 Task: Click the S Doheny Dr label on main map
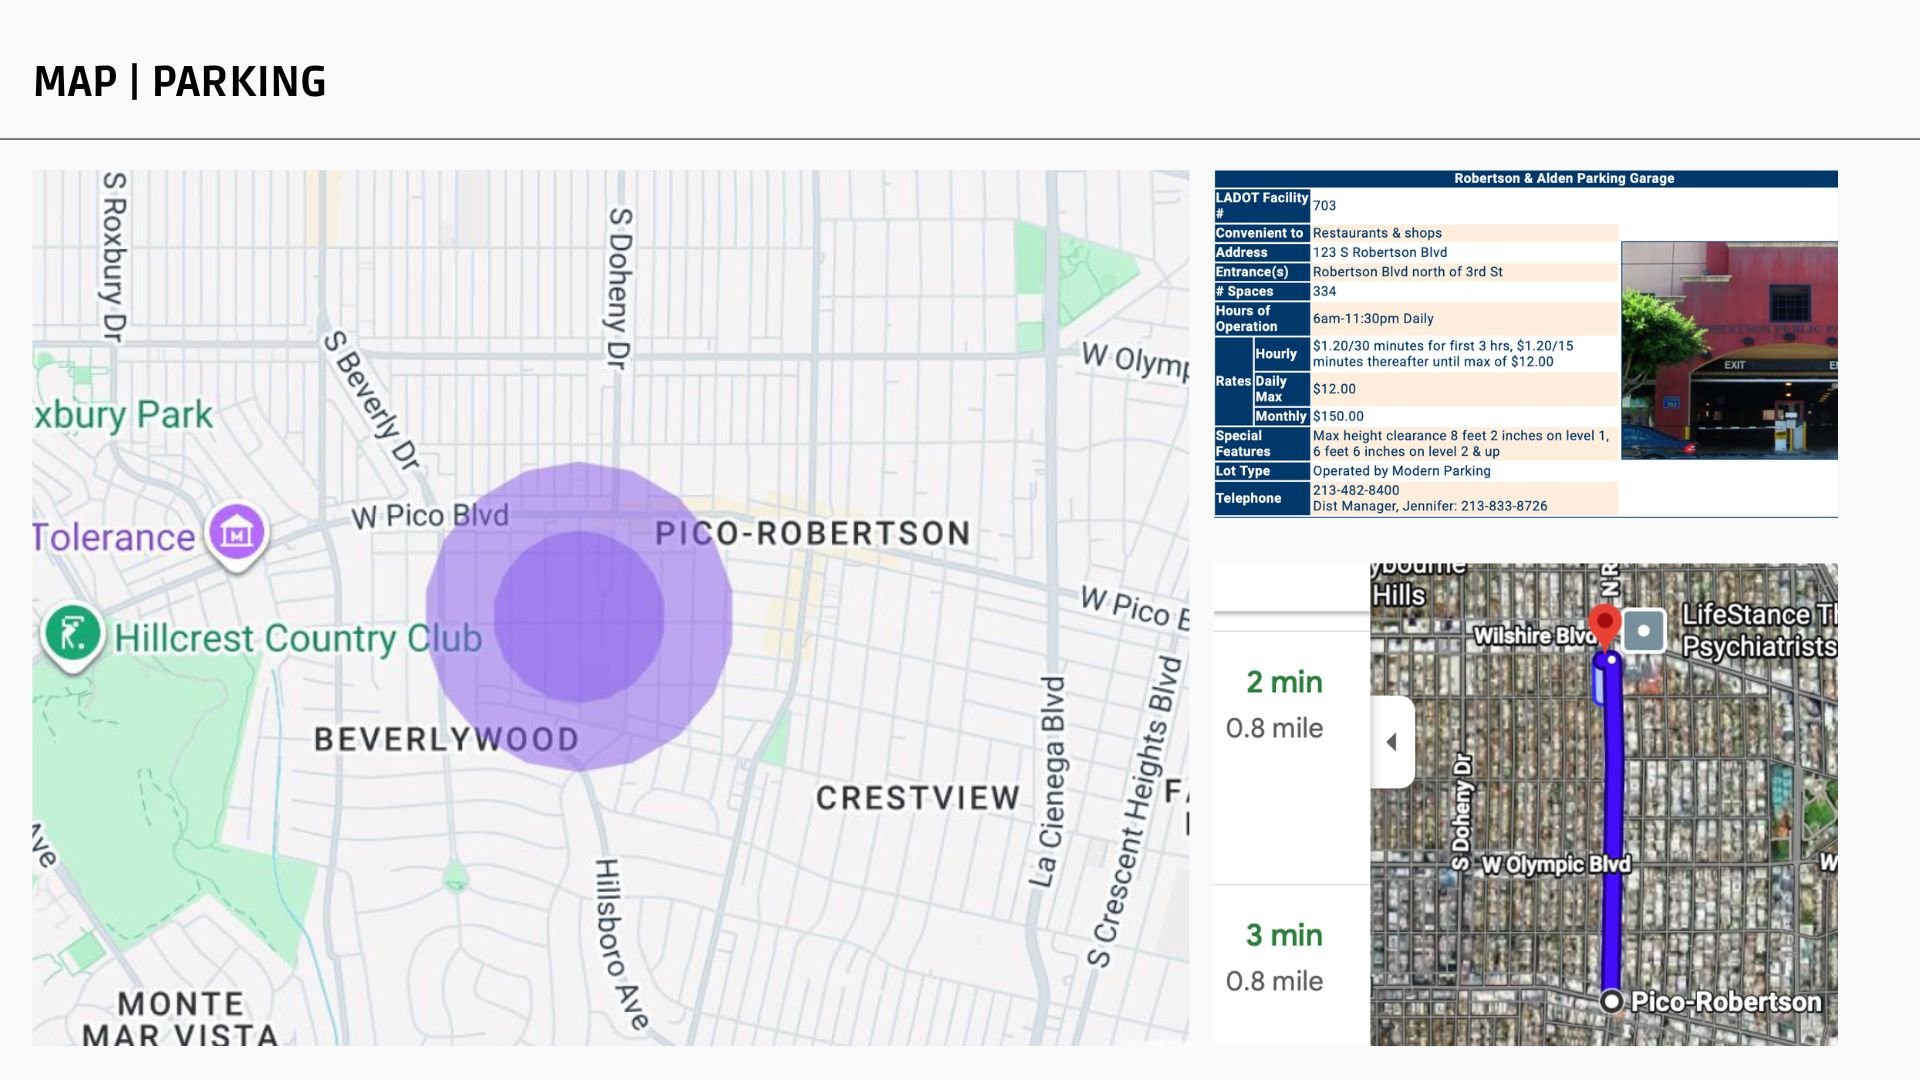pos(619,288)
